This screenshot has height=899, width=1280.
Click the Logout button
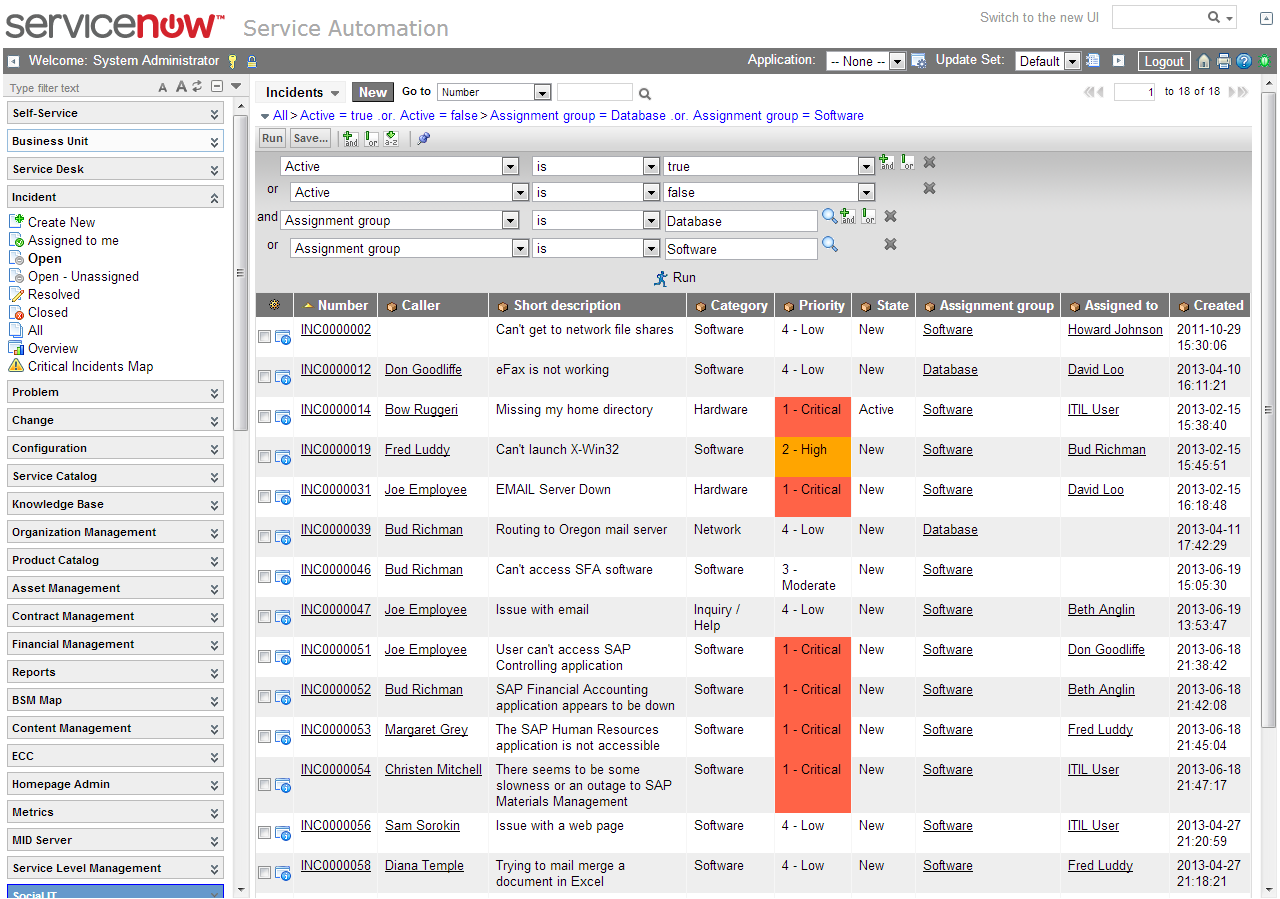1164,61
